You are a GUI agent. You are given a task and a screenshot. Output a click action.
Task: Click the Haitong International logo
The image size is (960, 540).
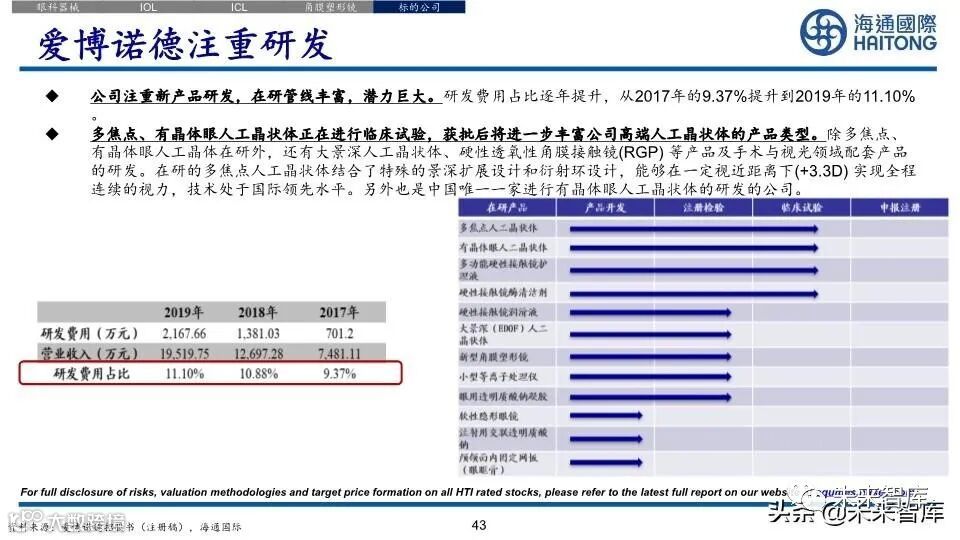tap(868, 32)
